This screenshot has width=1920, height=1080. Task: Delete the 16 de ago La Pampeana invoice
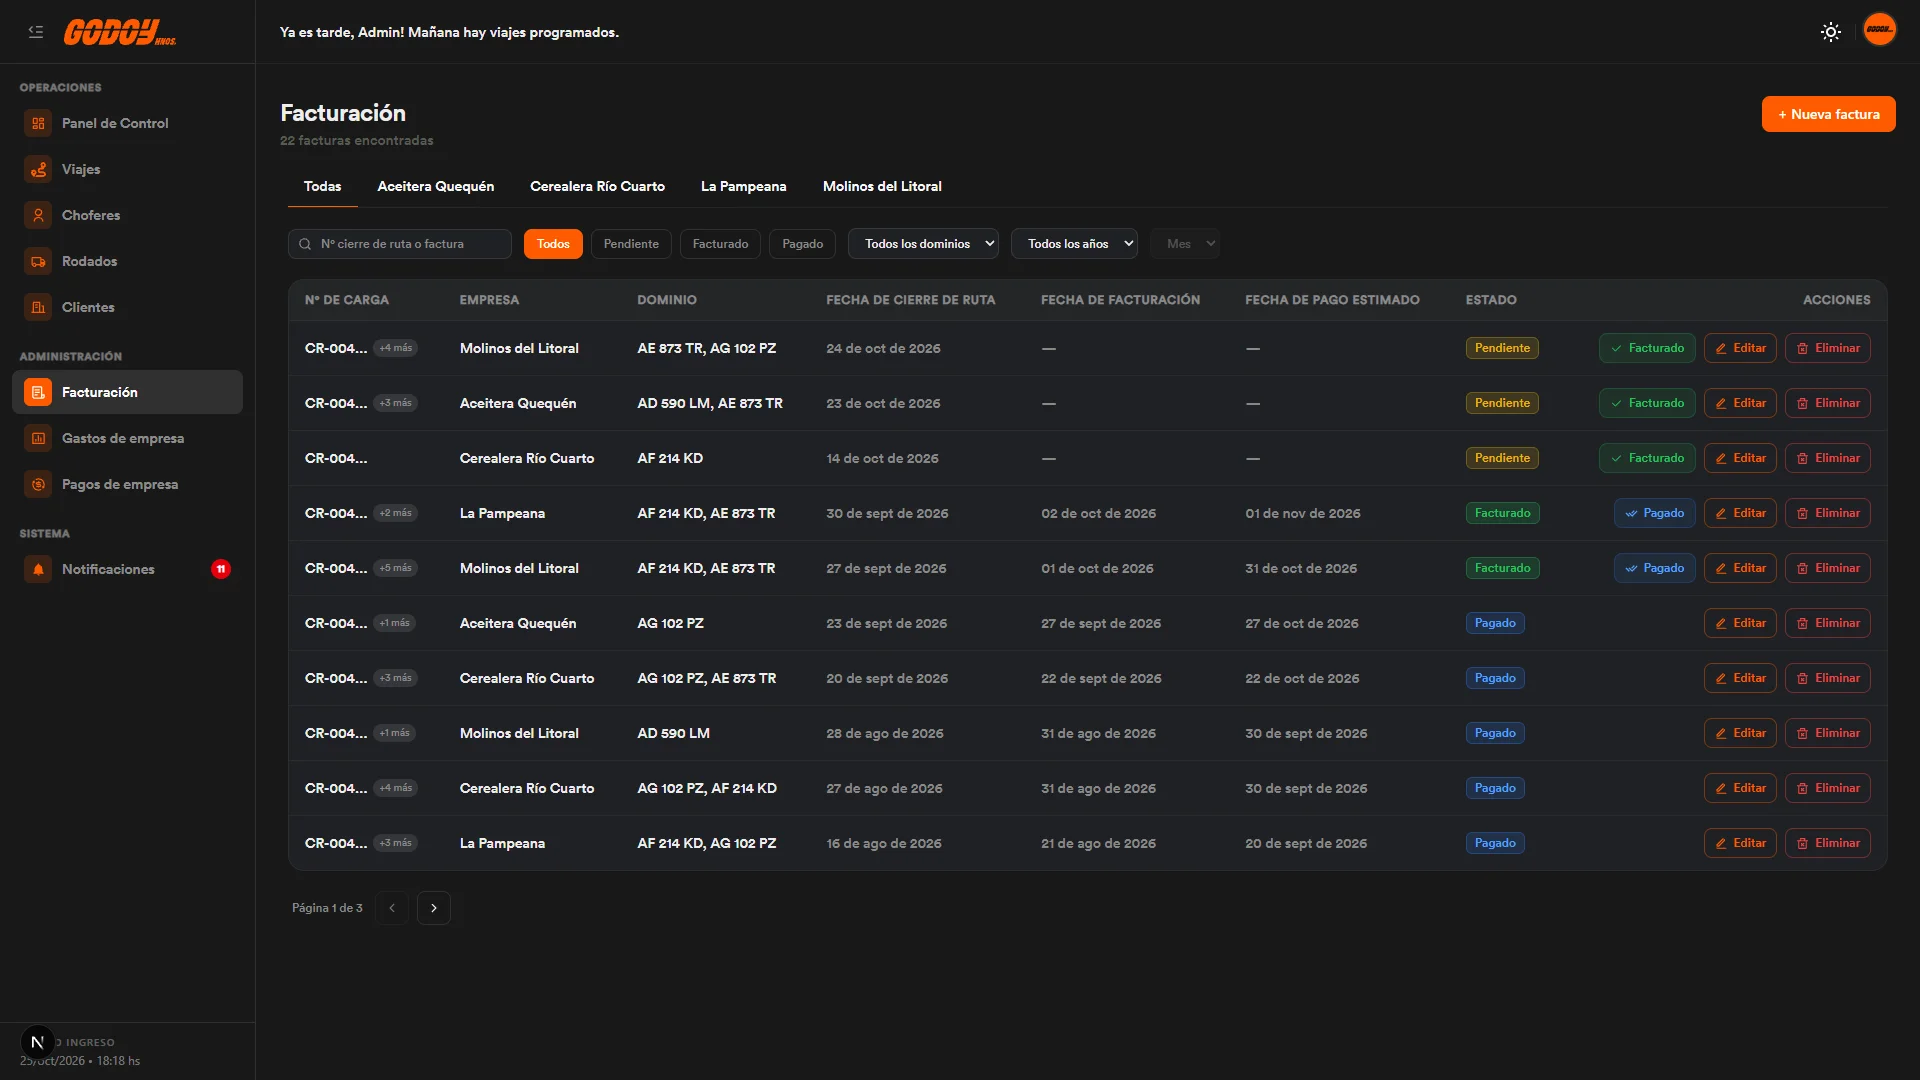click(1827, 843)
